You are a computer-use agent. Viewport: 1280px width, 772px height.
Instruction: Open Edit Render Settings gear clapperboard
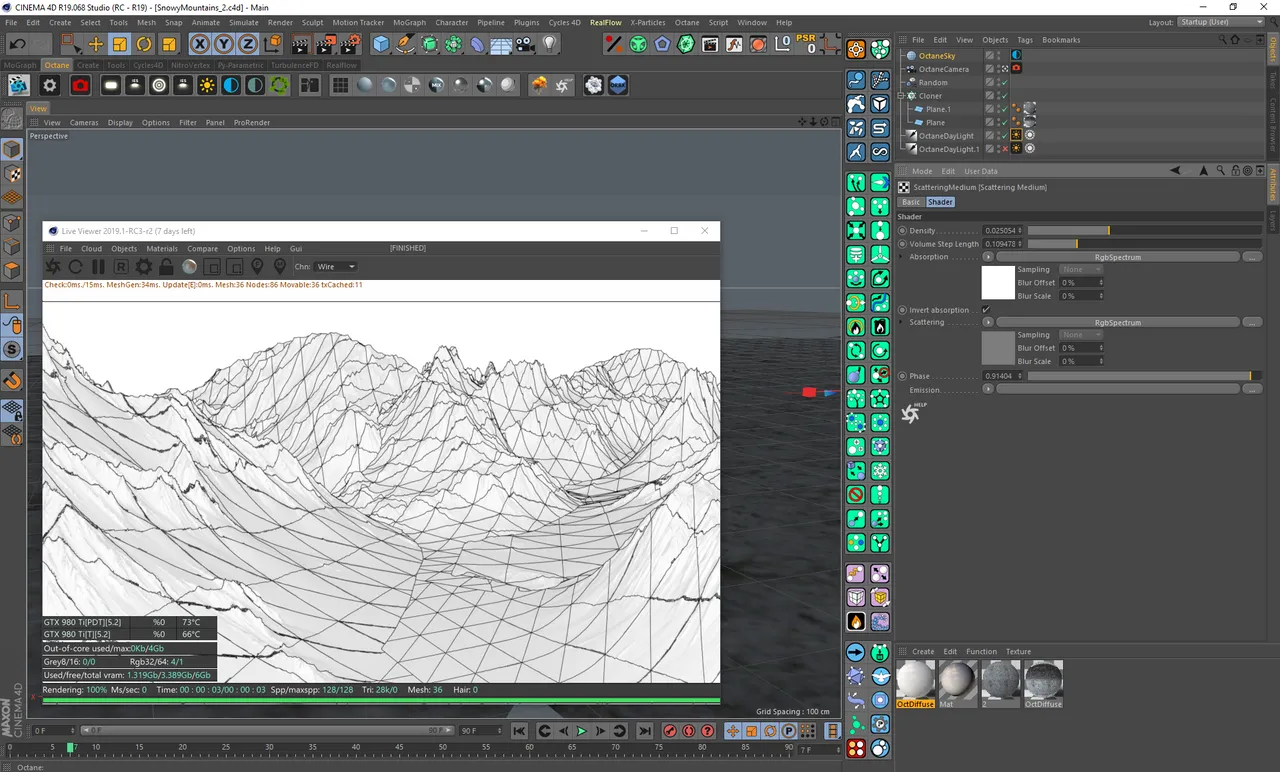click(350, 44)
